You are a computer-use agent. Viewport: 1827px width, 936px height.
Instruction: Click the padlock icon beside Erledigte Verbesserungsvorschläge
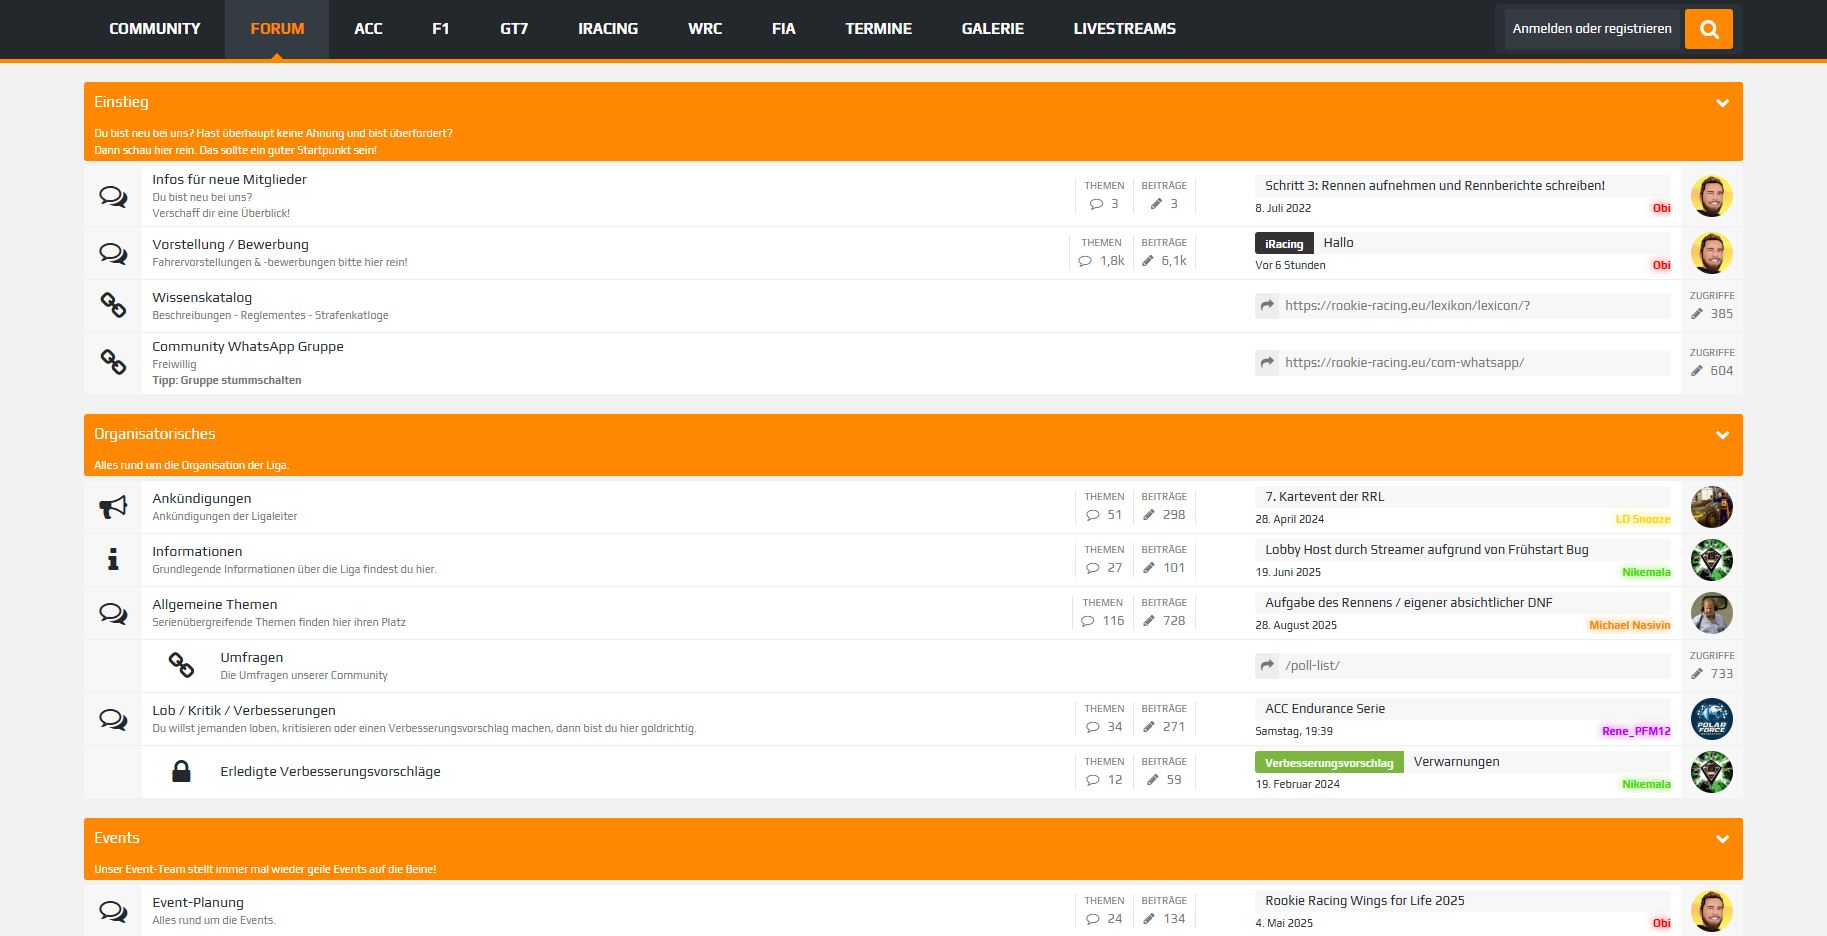click(181, 771)
